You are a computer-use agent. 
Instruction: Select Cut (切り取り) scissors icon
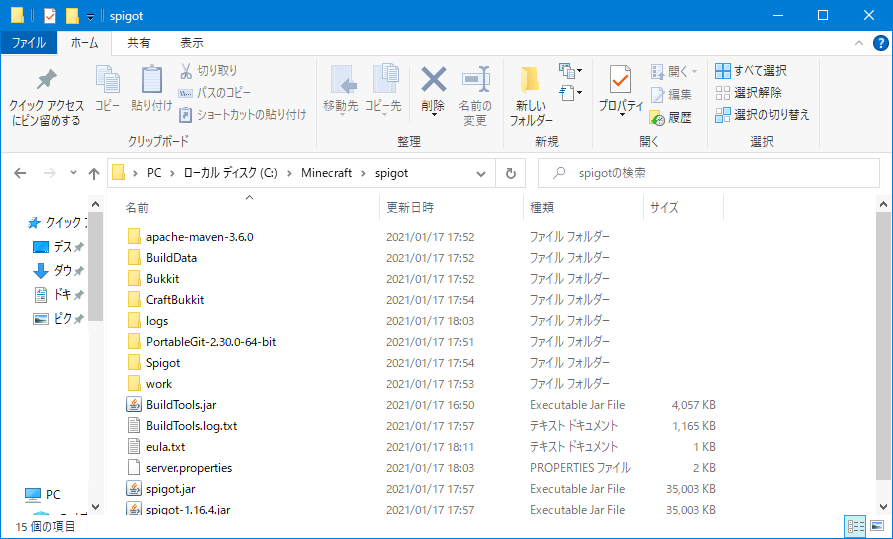click(186, 71)
